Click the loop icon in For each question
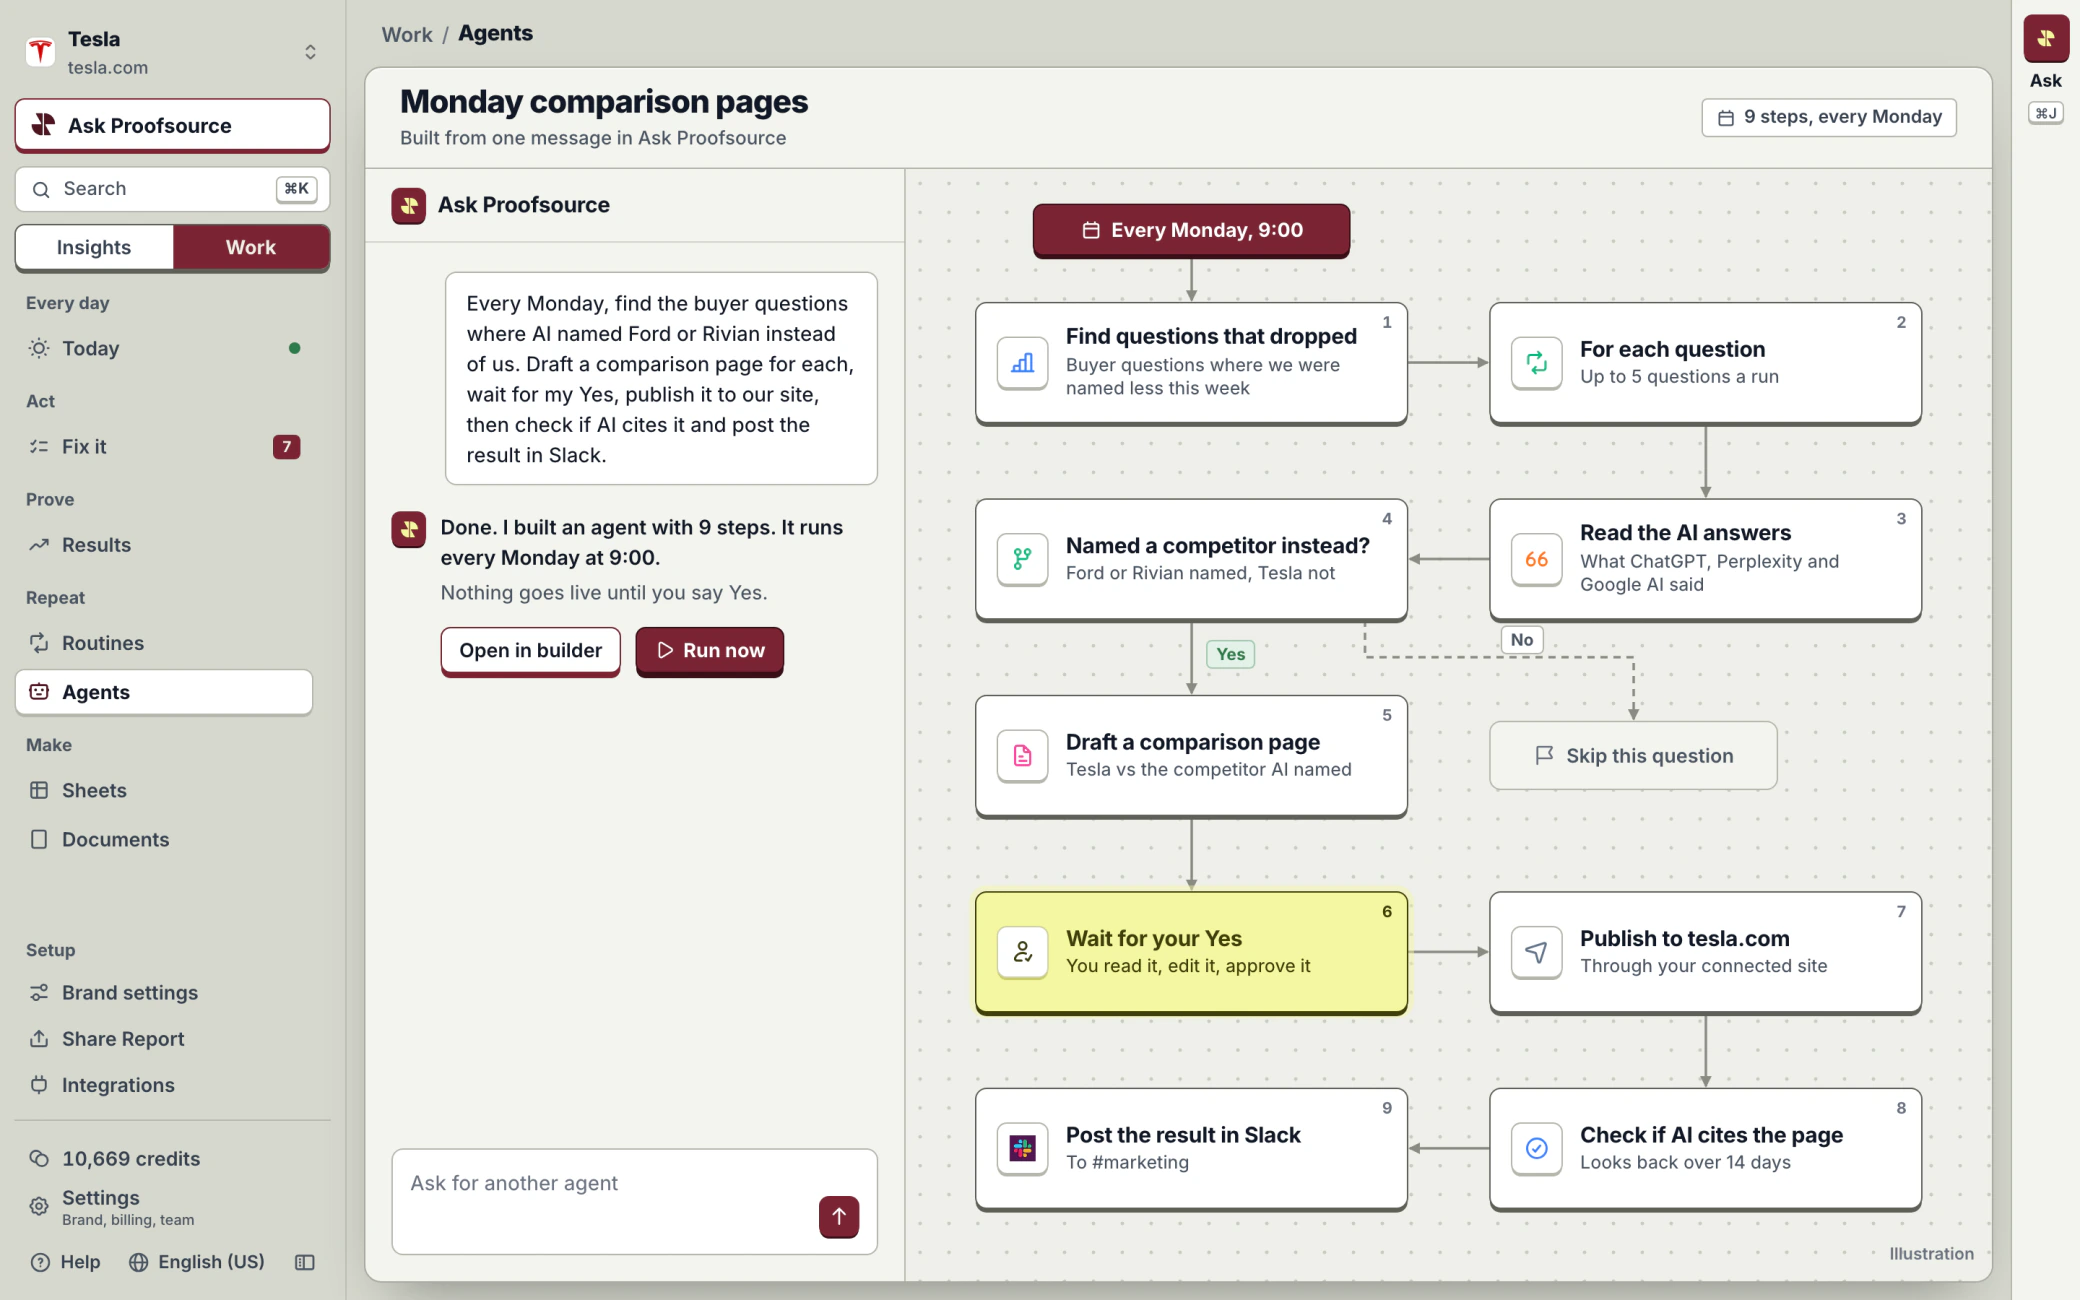Viewport: 2080px width, 1300px height. click(x=1536, y=362)
